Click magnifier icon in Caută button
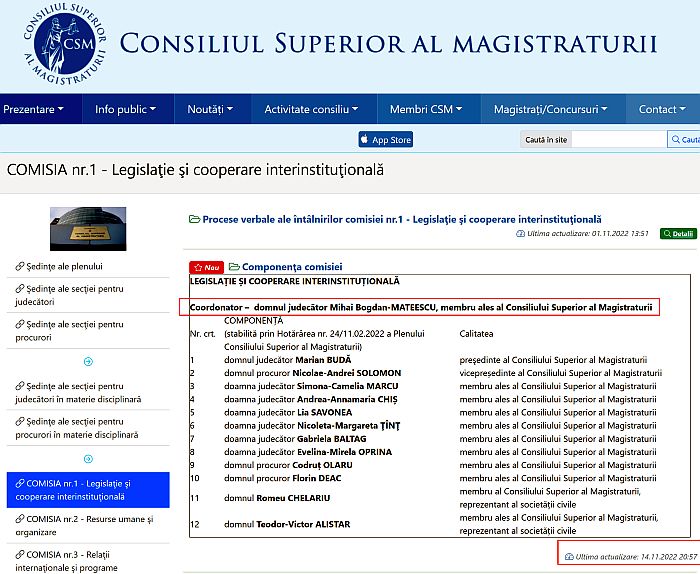This screenshot has height=574, width=700. pyautogui.click(x=676, y=140)
